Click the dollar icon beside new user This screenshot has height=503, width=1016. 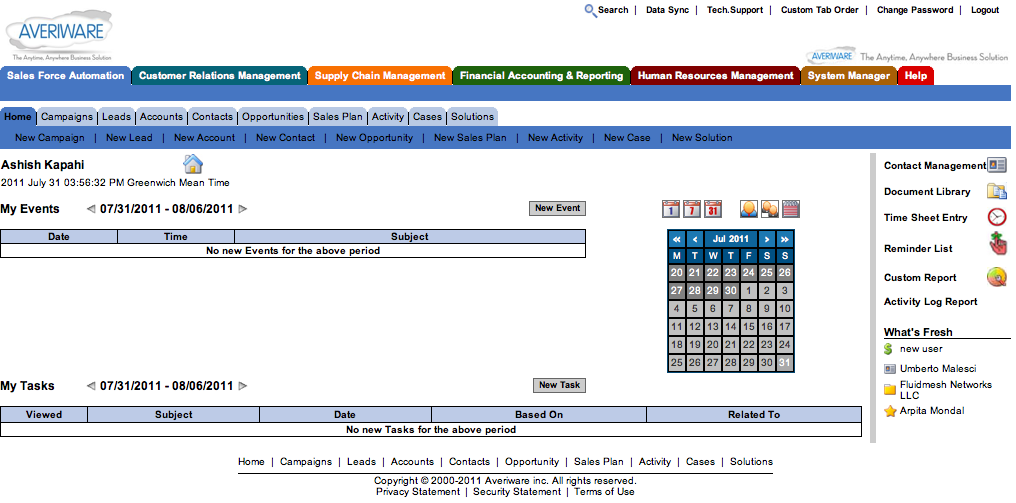click(888, 349)
